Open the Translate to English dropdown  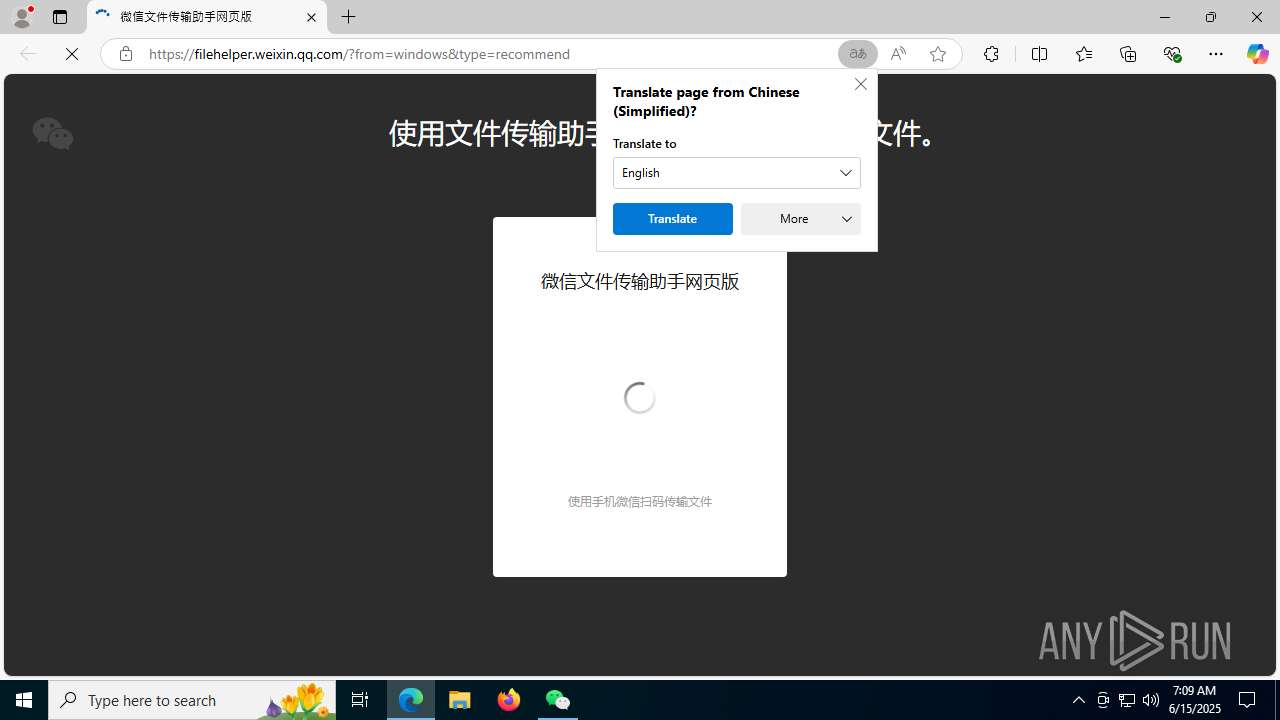point(737,173)
